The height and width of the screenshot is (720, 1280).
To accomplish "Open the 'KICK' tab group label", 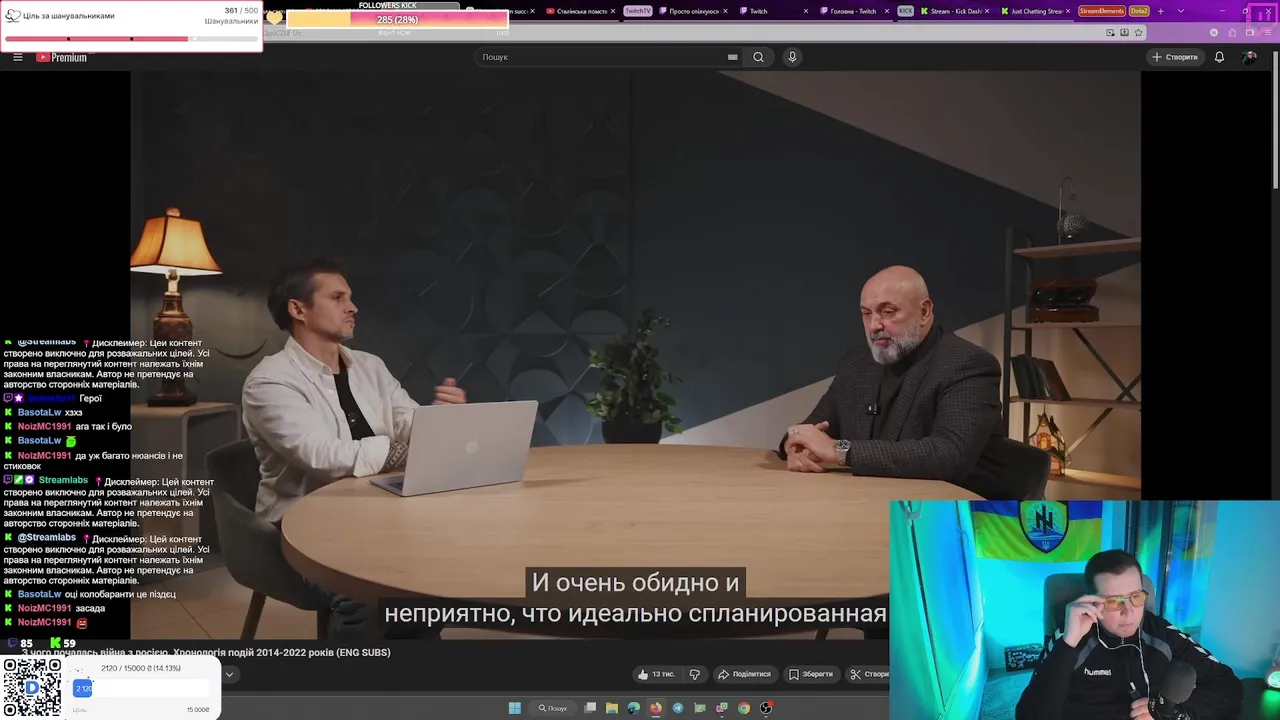I will (905, 11).
